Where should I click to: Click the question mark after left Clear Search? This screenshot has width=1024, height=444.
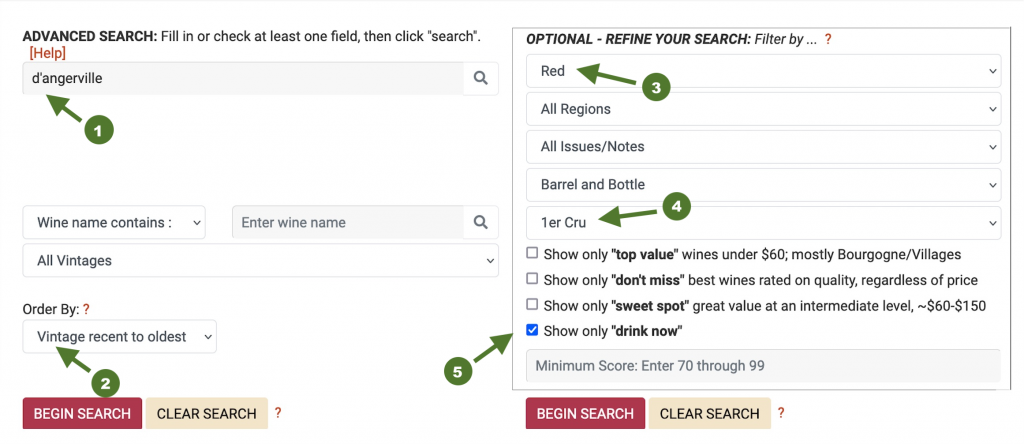point(278,413)
